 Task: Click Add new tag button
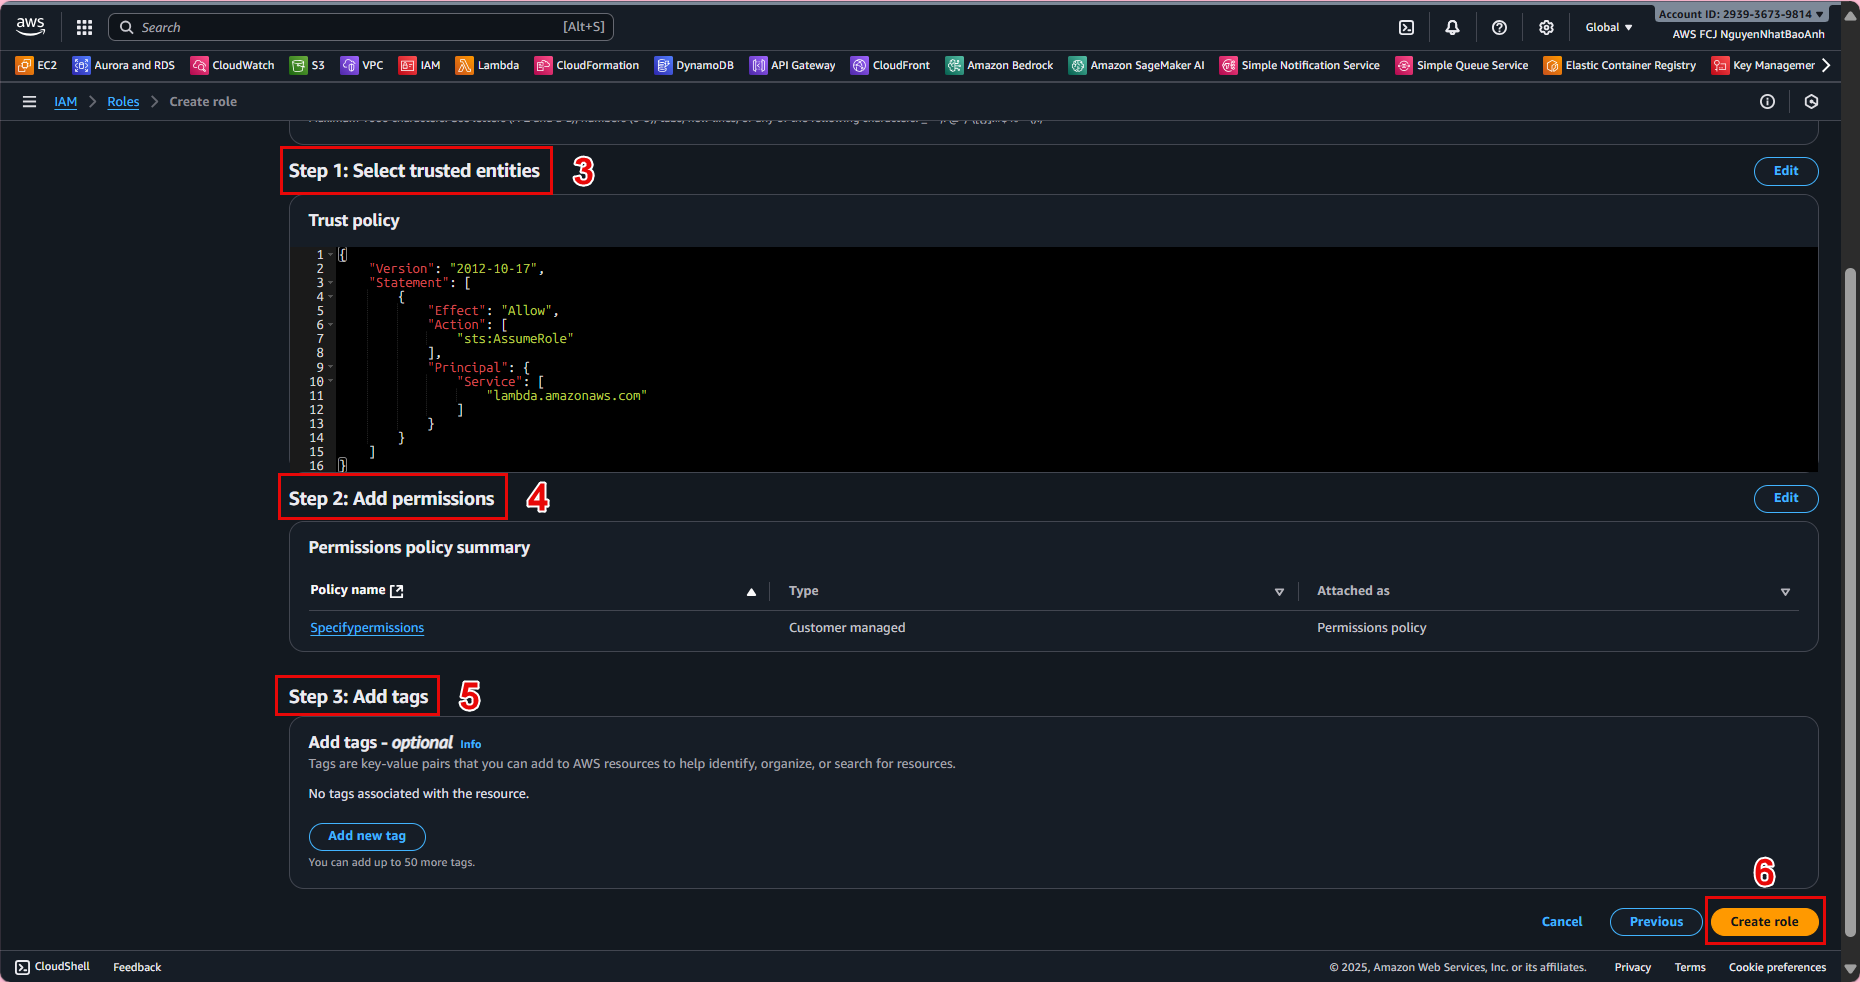pos(367,836)
